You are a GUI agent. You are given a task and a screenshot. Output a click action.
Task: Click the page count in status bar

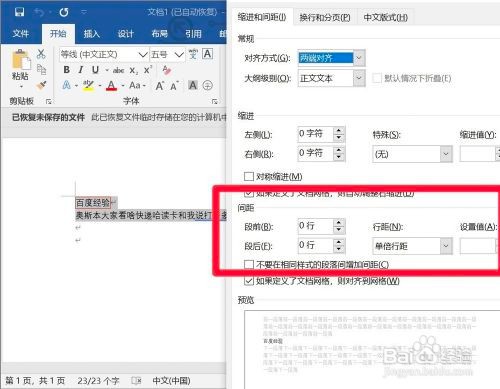[x=35, y=381]
